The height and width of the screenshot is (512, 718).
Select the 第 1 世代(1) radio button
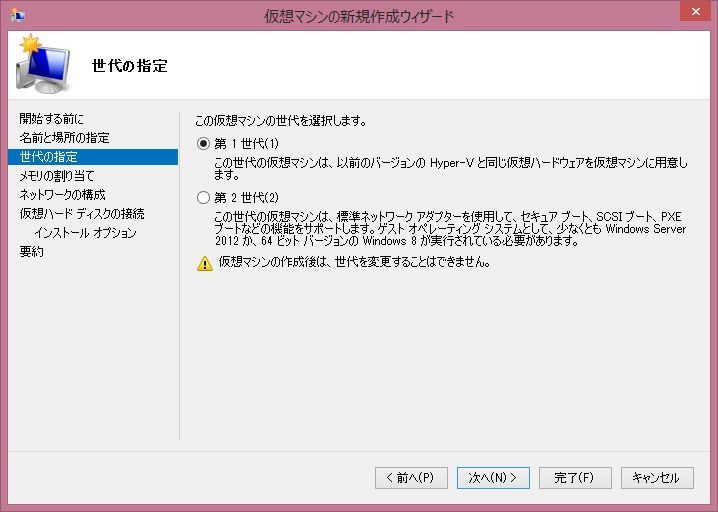pyautogui.click(x=204, y=143)
